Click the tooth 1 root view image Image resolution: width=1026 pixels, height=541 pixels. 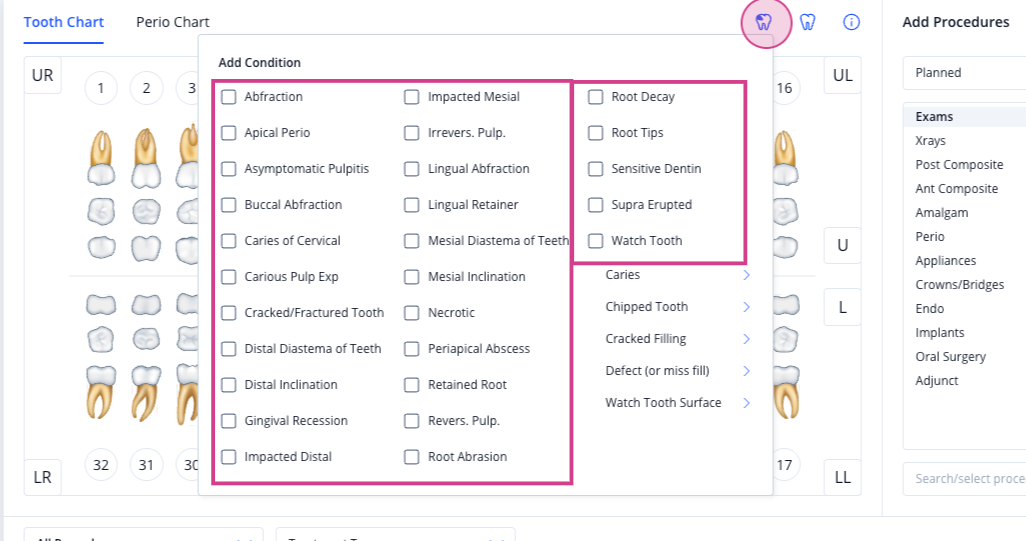coord(101,158)
